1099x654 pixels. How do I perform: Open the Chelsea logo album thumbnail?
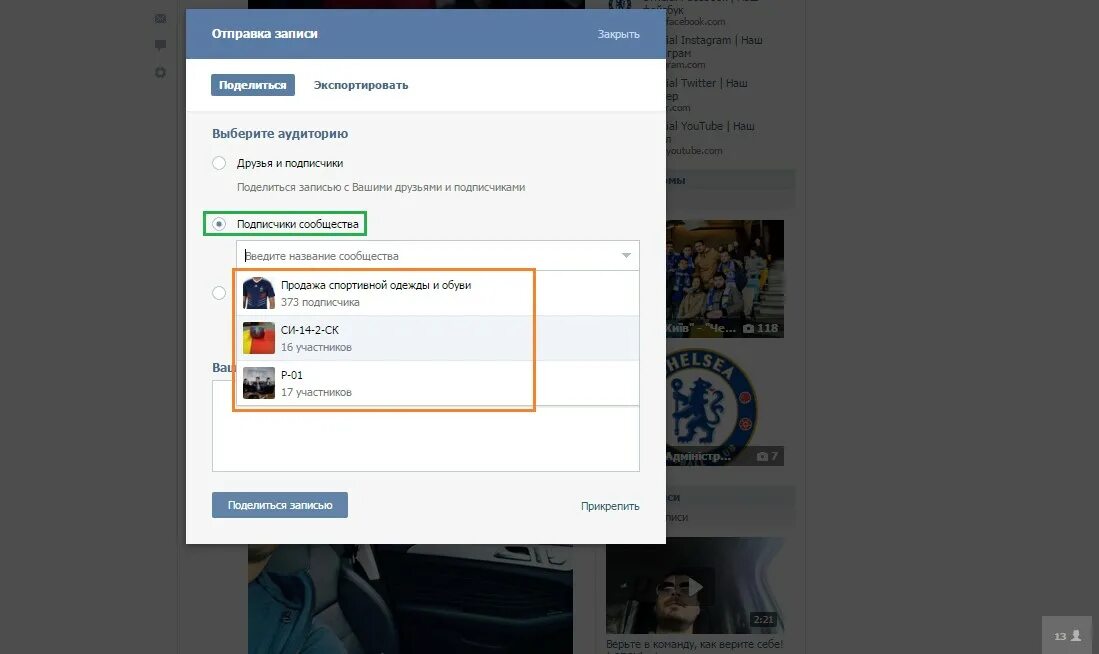[725, 407]
